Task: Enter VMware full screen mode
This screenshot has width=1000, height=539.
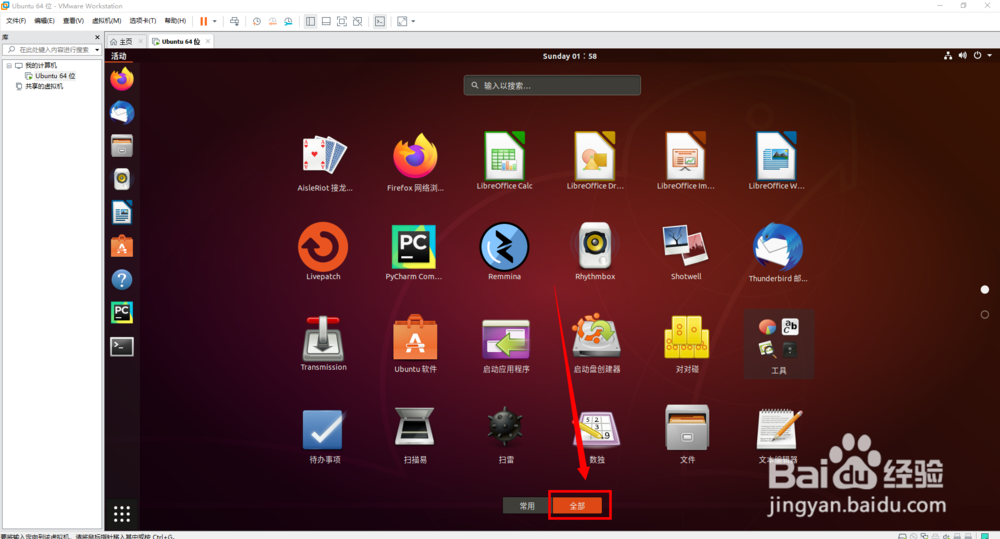Action: click(342, 22)
